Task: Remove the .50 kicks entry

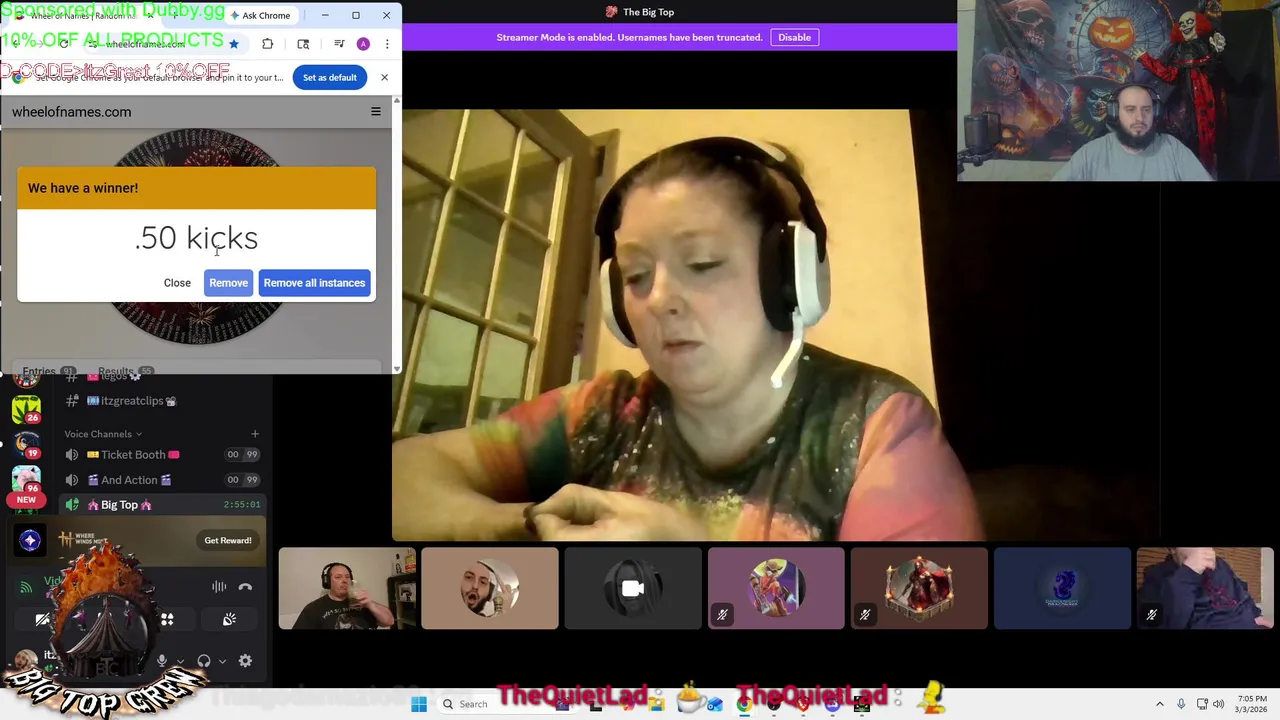Action: tap(228, 283)
